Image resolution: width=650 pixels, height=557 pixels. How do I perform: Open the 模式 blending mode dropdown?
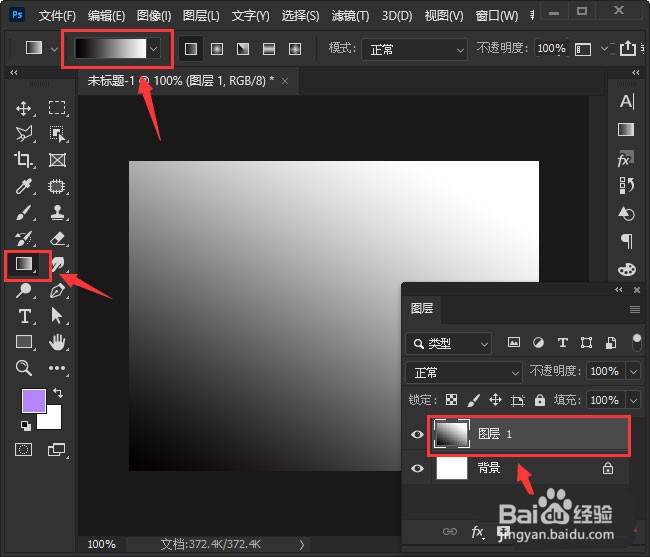pos(414,50)
